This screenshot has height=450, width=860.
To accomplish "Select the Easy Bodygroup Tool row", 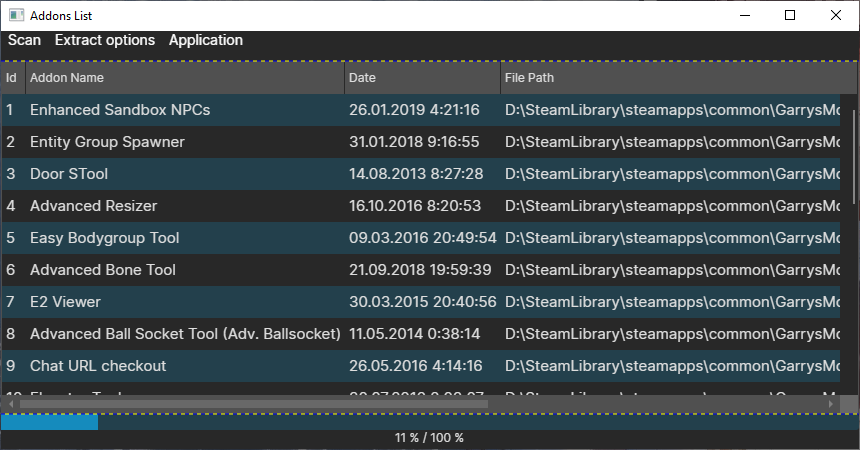I will pos(104,238).
